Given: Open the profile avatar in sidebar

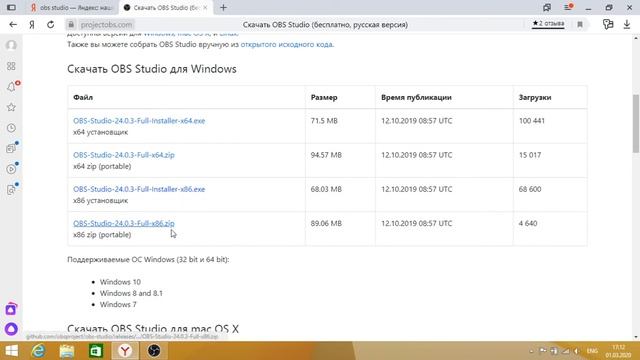Looking at the screenshot, I should 11,45.
